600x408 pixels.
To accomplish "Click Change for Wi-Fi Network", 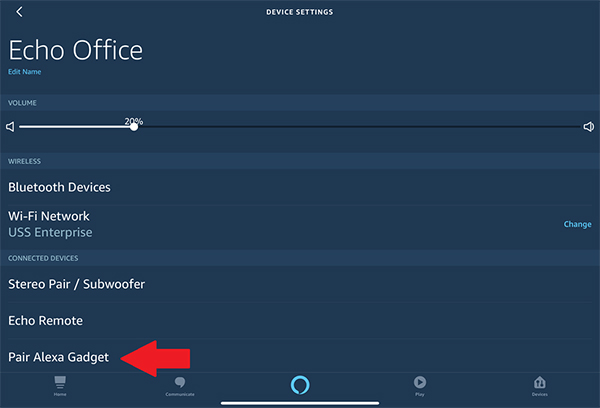I will (x=577, y=224).
